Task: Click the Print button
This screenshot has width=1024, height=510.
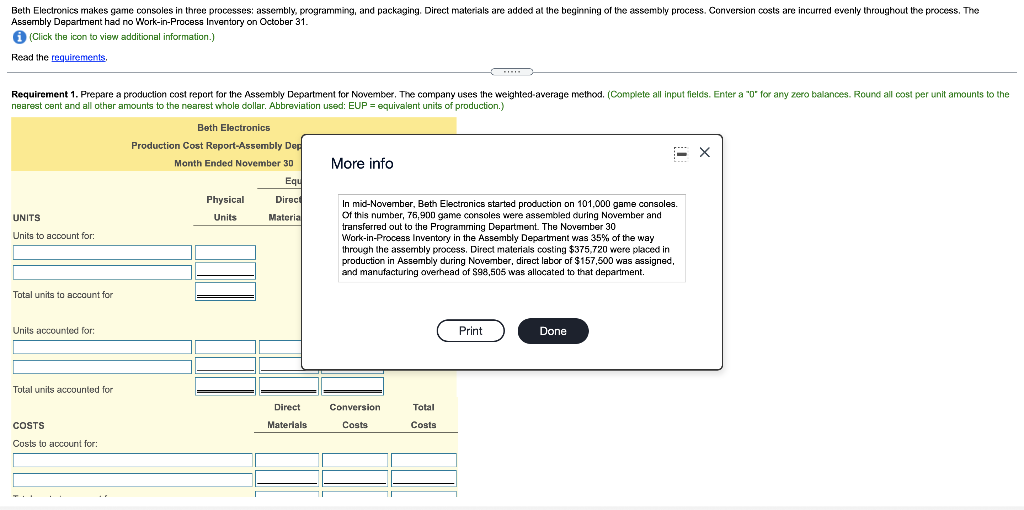Action: [470, 330]
